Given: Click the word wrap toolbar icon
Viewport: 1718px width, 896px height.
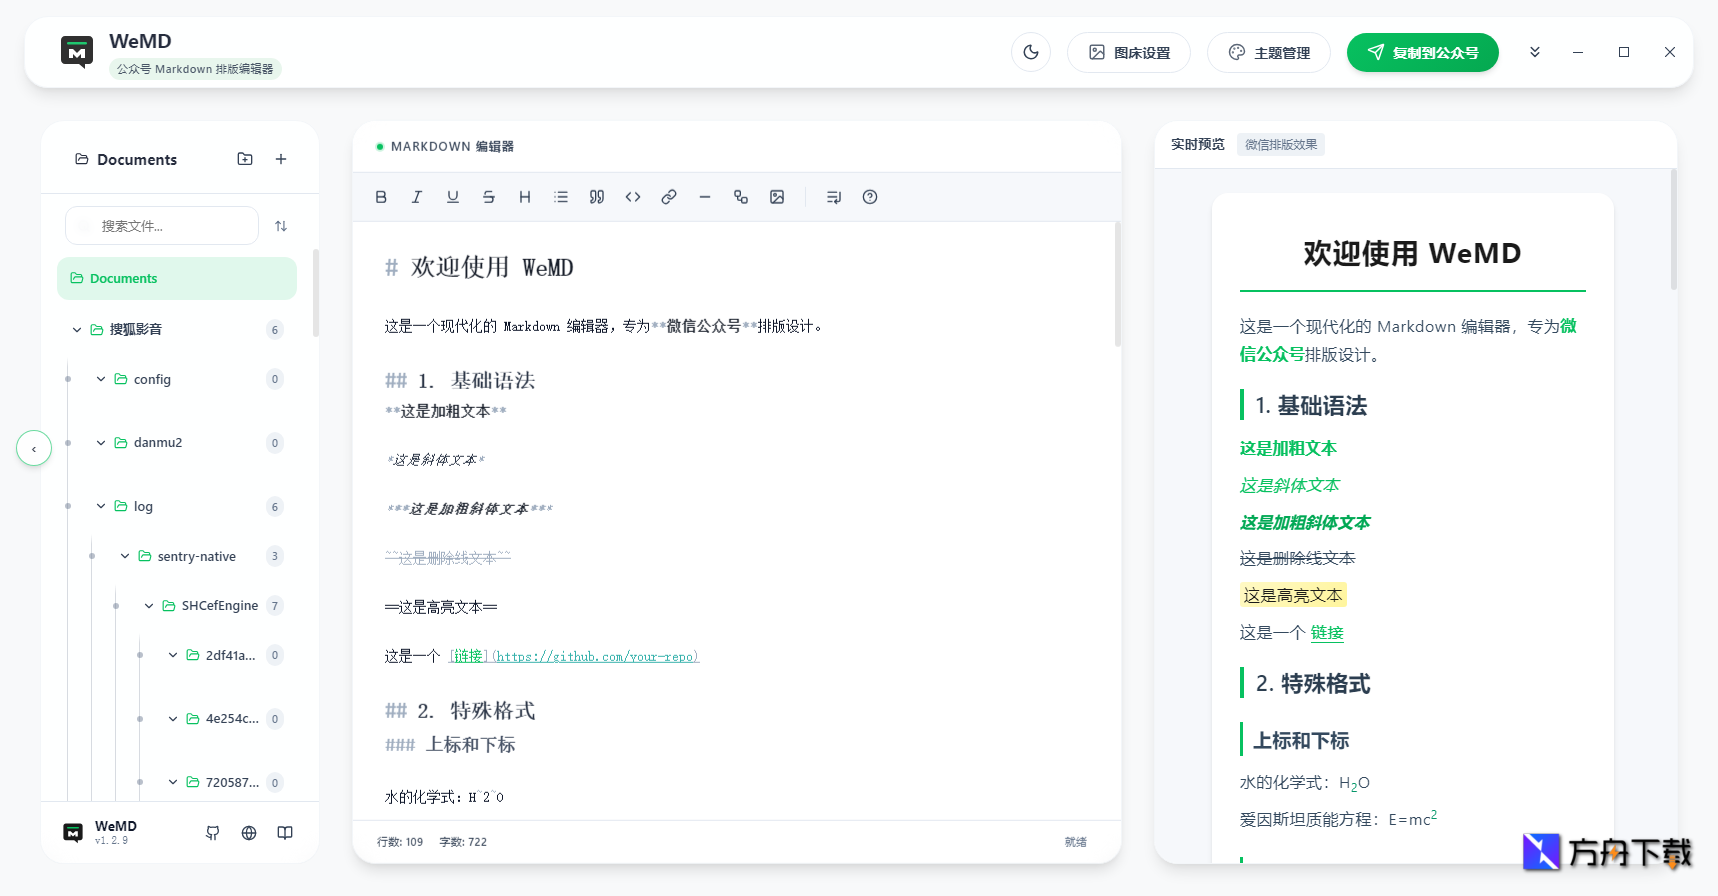Looking at the screenshot, I should (x=834, y=197).
